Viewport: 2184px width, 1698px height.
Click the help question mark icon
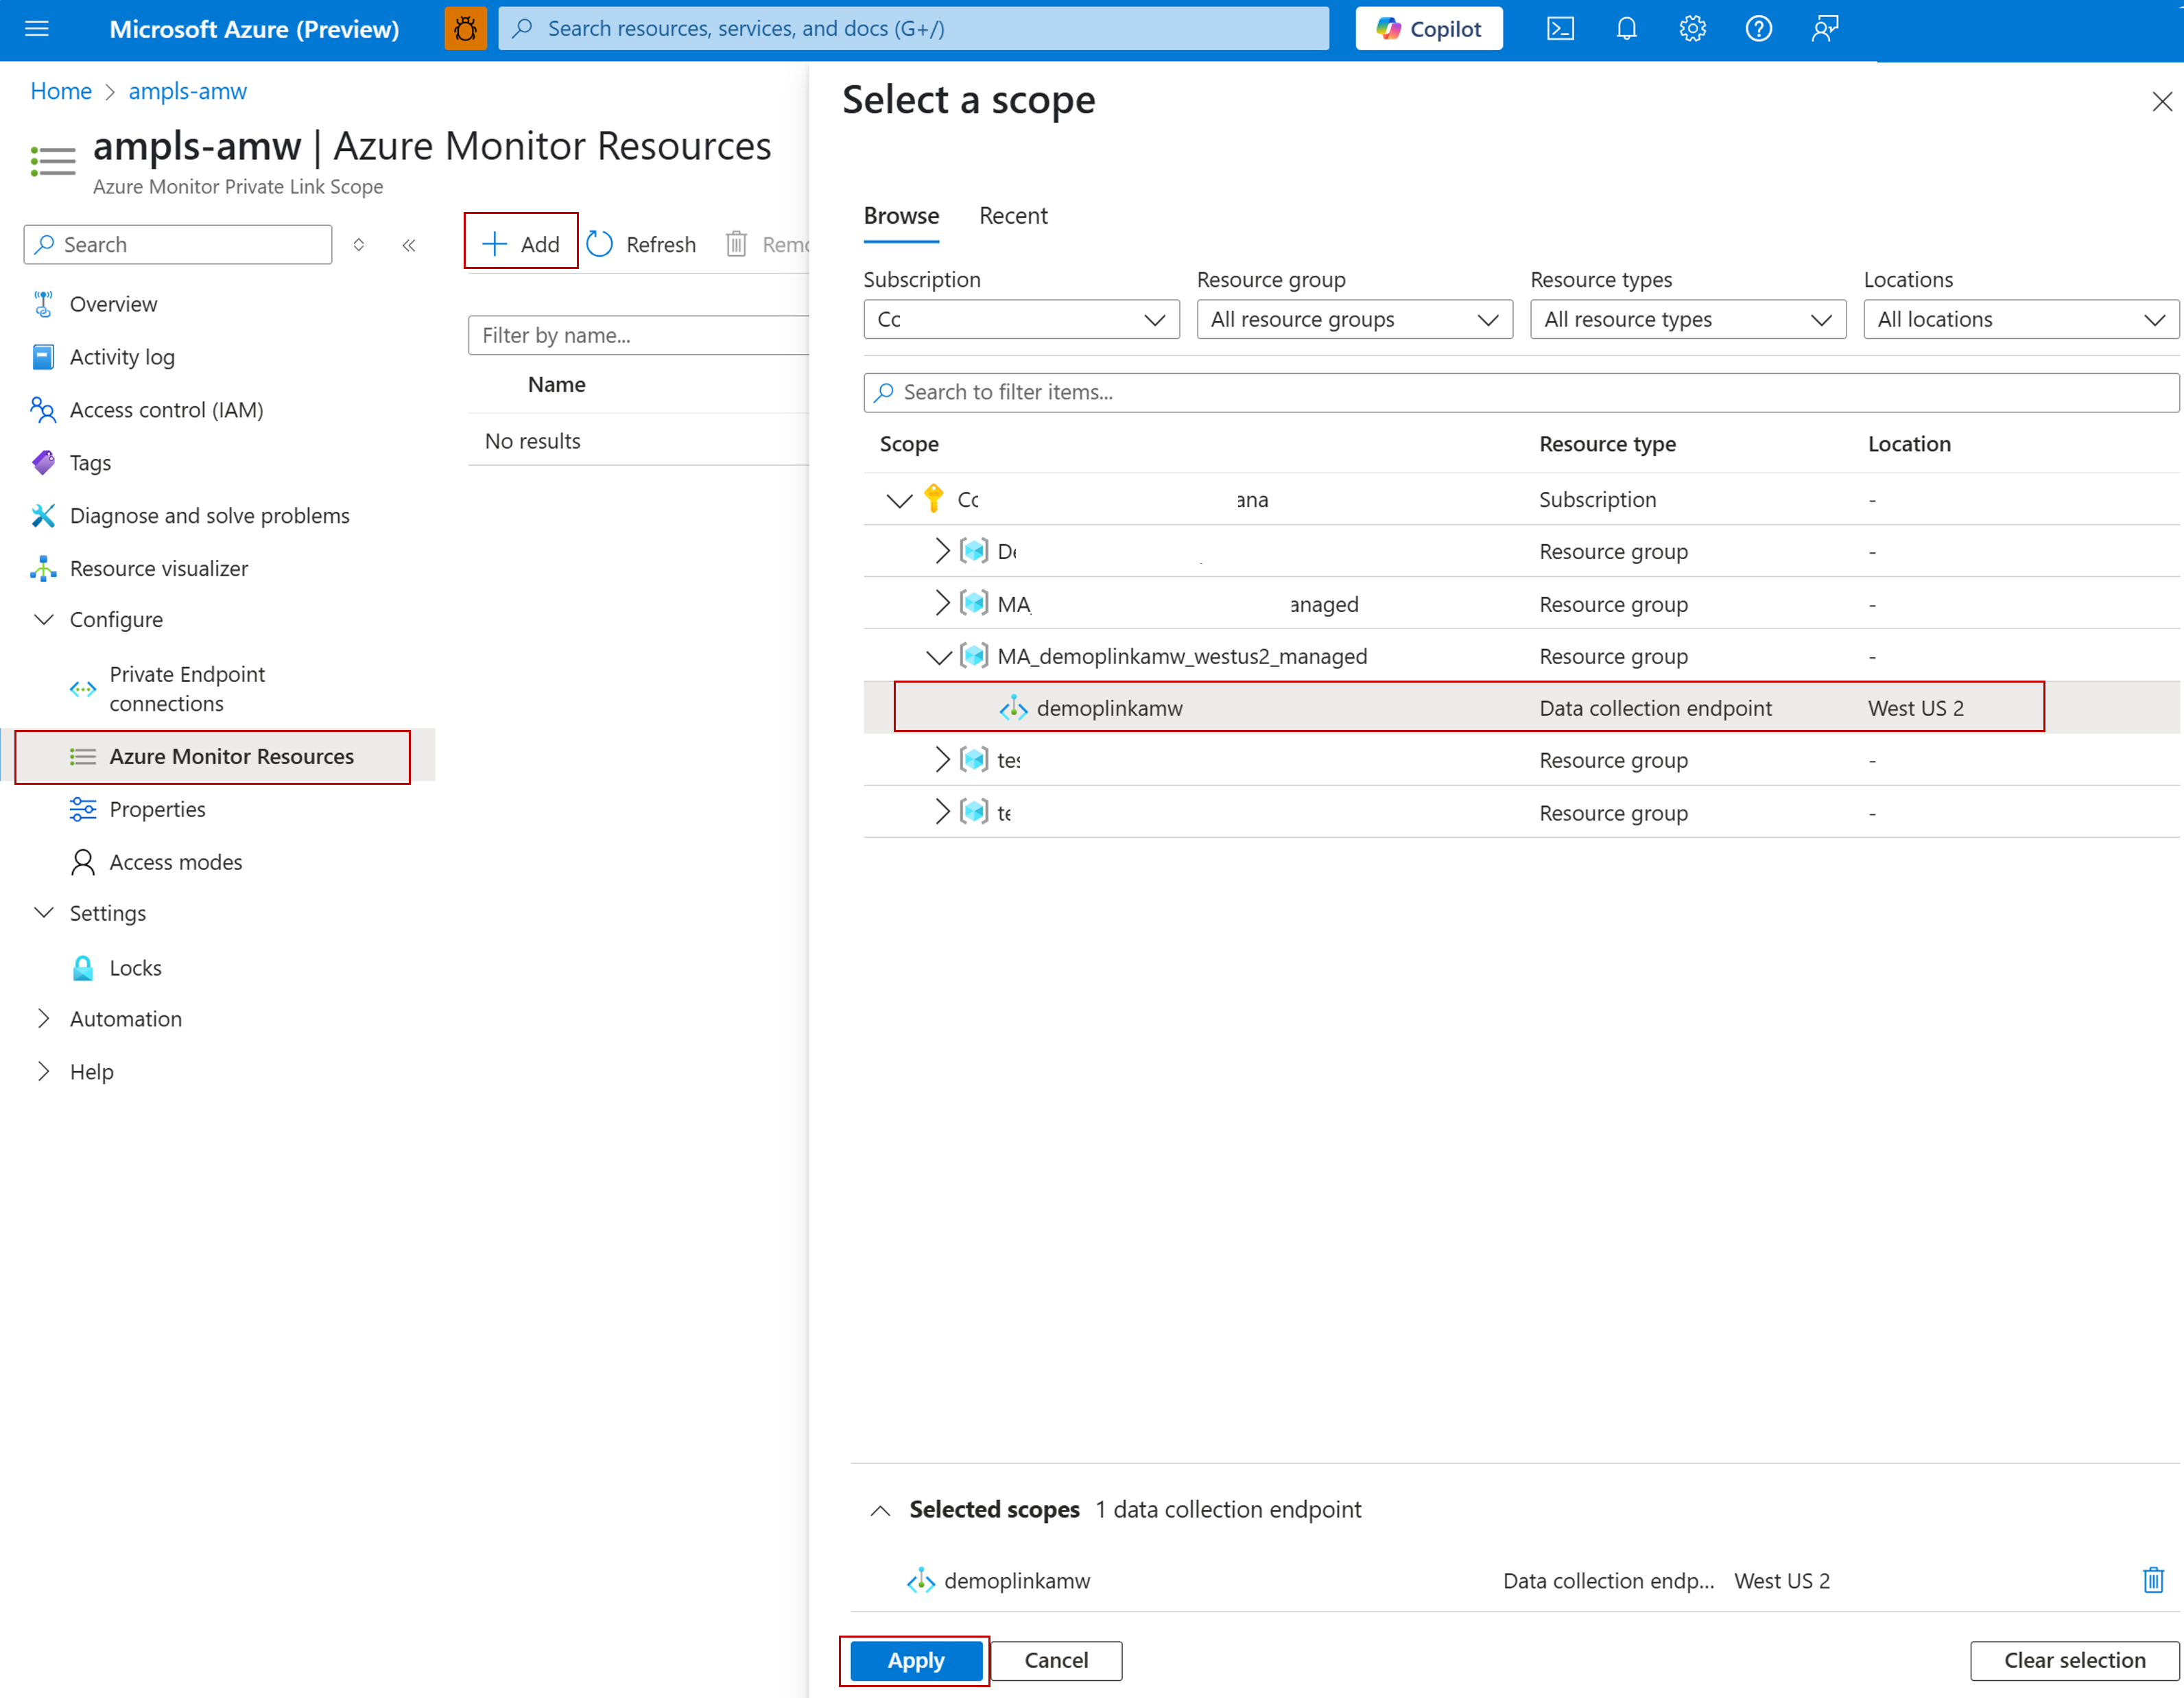point(1758,29)
